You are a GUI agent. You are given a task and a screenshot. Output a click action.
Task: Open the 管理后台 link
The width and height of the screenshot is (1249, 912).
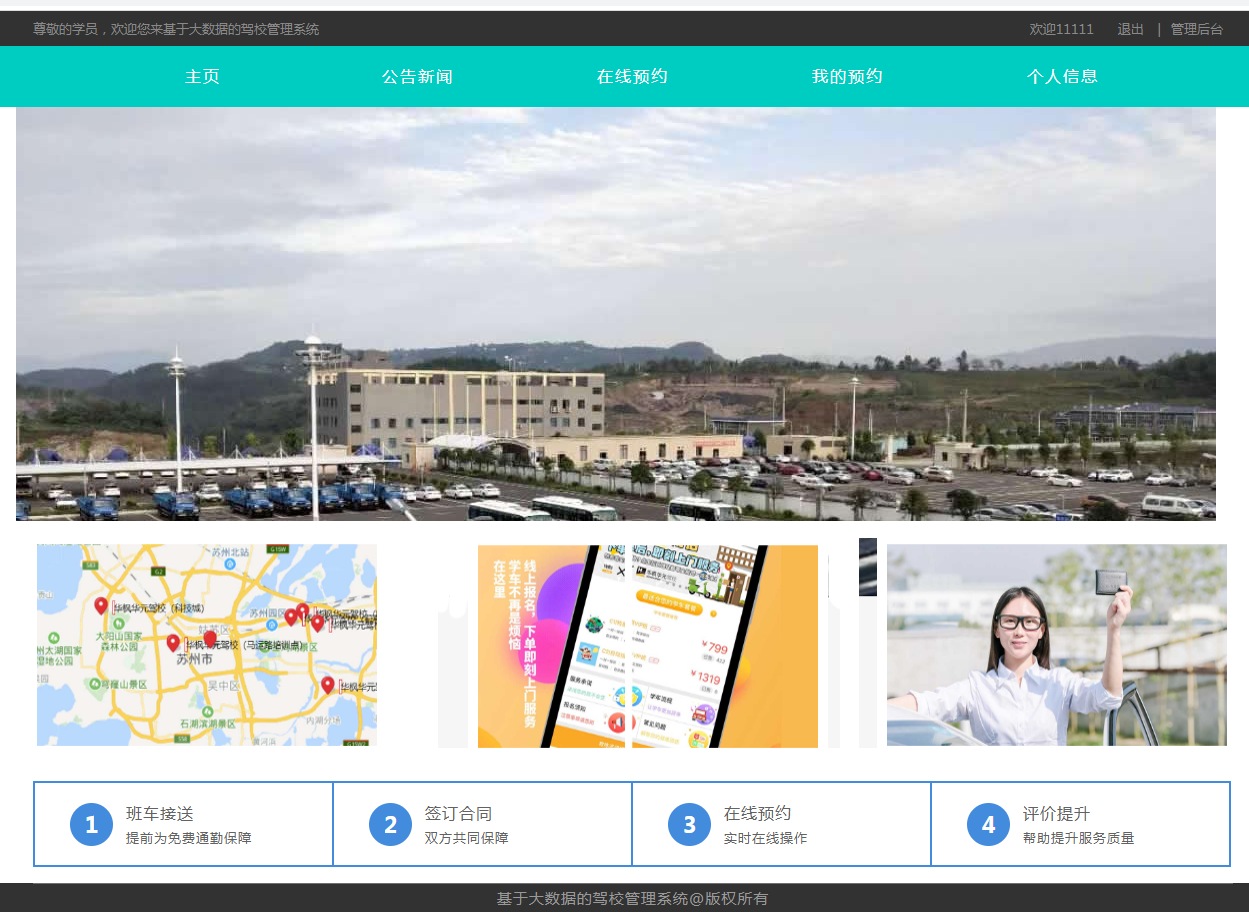point(1197,29)
